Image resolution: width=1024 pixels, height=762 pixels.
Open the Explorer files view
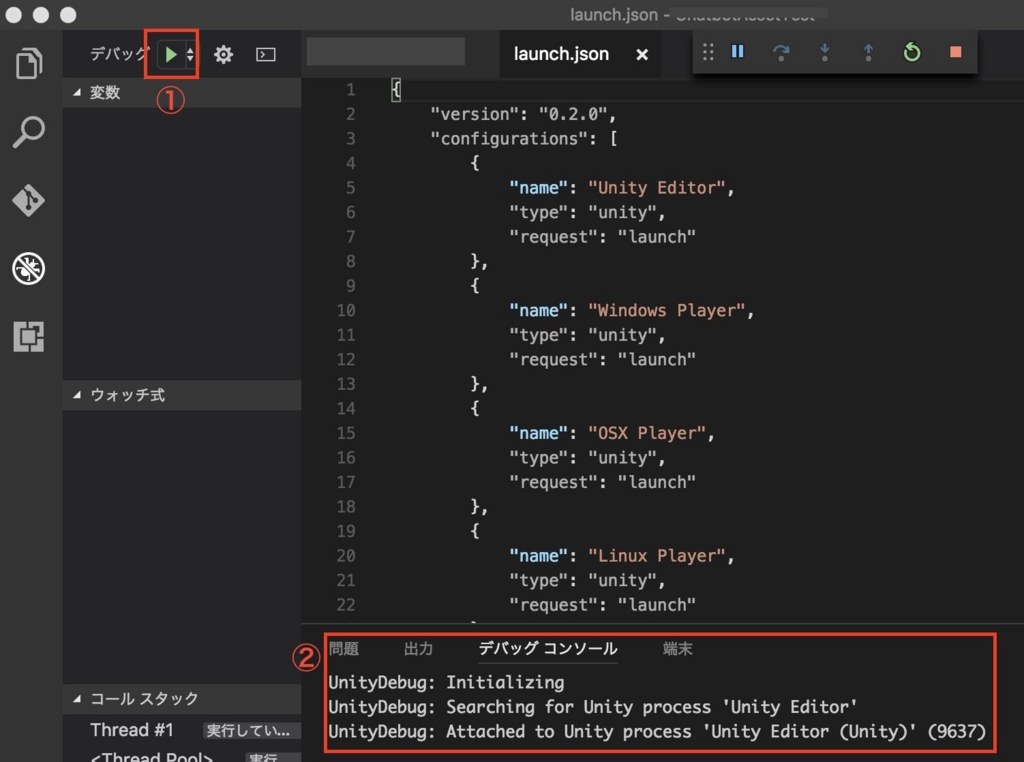coord(29,63)
